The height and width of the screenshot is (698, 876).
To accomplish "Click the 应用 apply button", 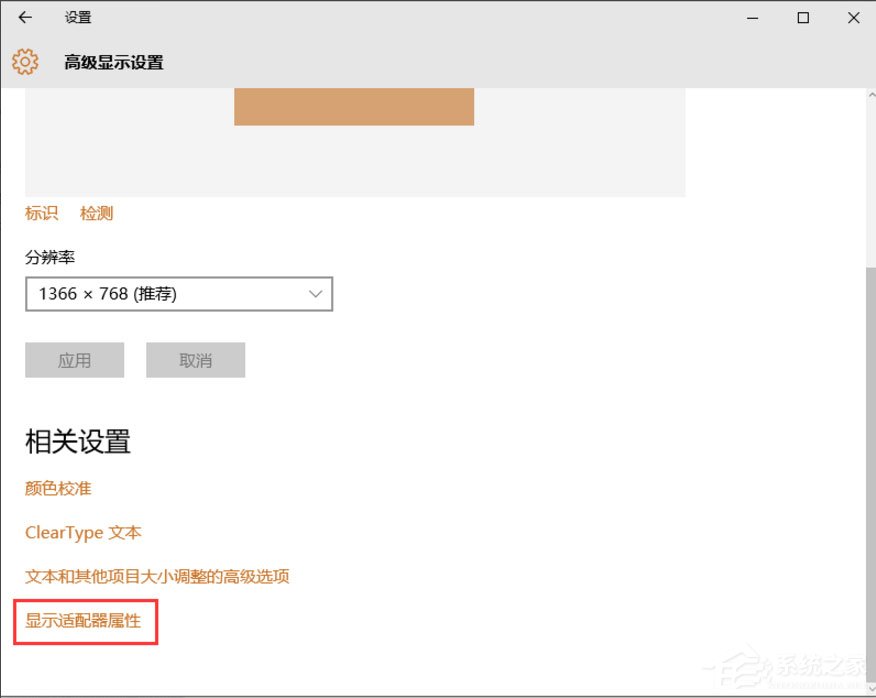I will [74, 359].
